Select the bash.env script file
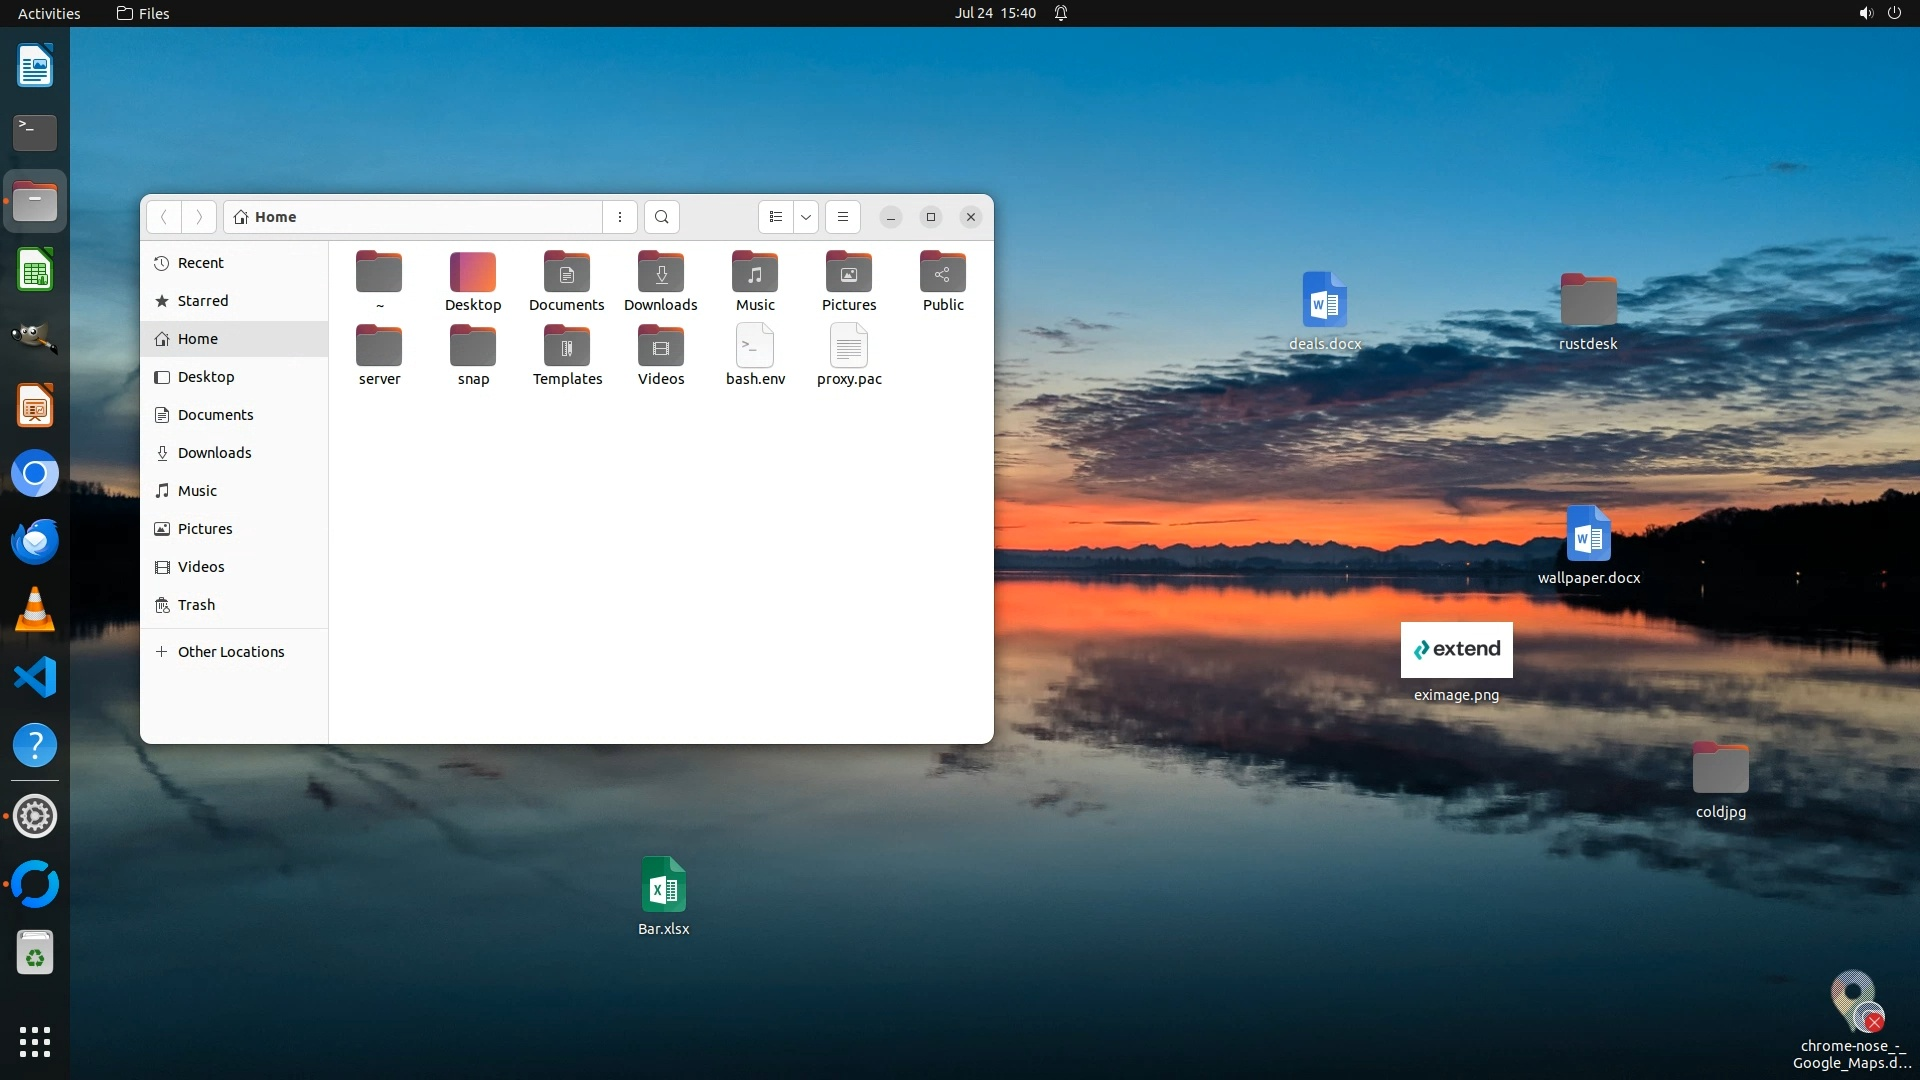 click(x=755, y=348)
